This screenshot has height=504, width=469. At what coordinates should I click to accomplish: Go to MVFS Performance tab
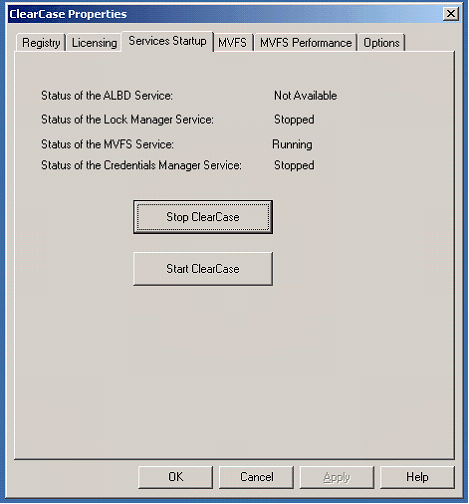tap(306, 43)
